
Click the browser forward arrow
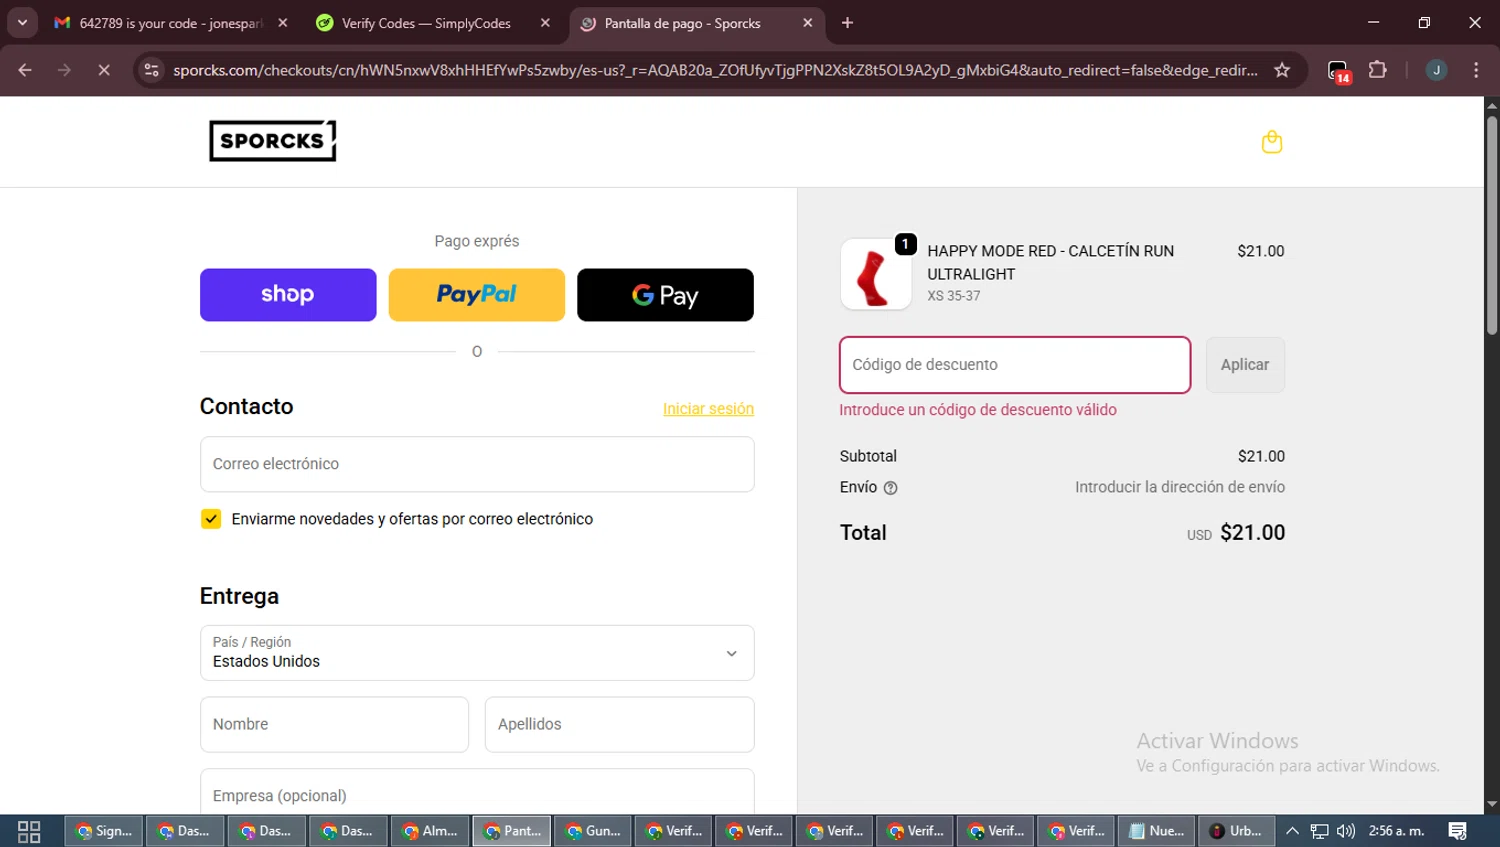click(x=64, y=70)
